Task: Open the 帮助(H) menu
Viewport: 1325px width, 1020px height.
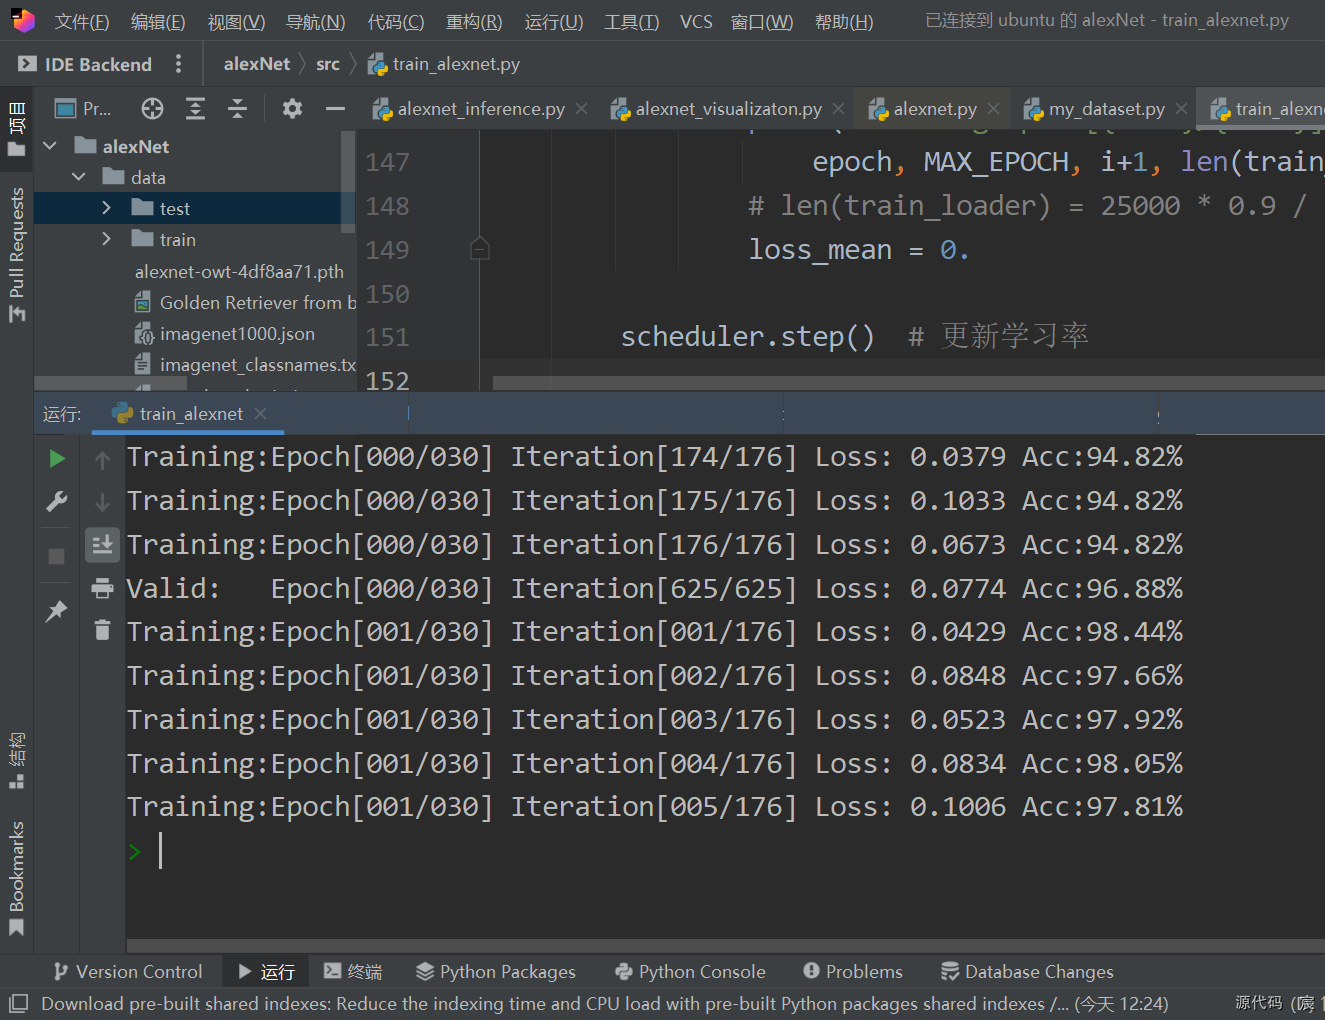Action: click(843, 21)
